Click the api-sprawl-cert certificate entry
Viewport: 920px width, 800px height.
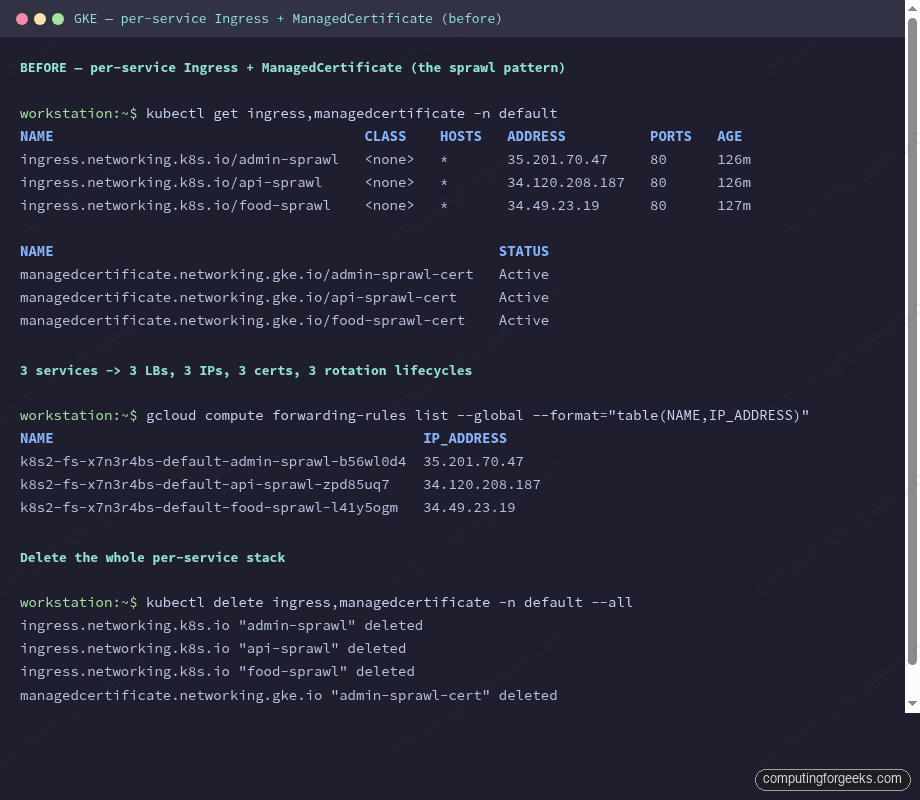238,297
